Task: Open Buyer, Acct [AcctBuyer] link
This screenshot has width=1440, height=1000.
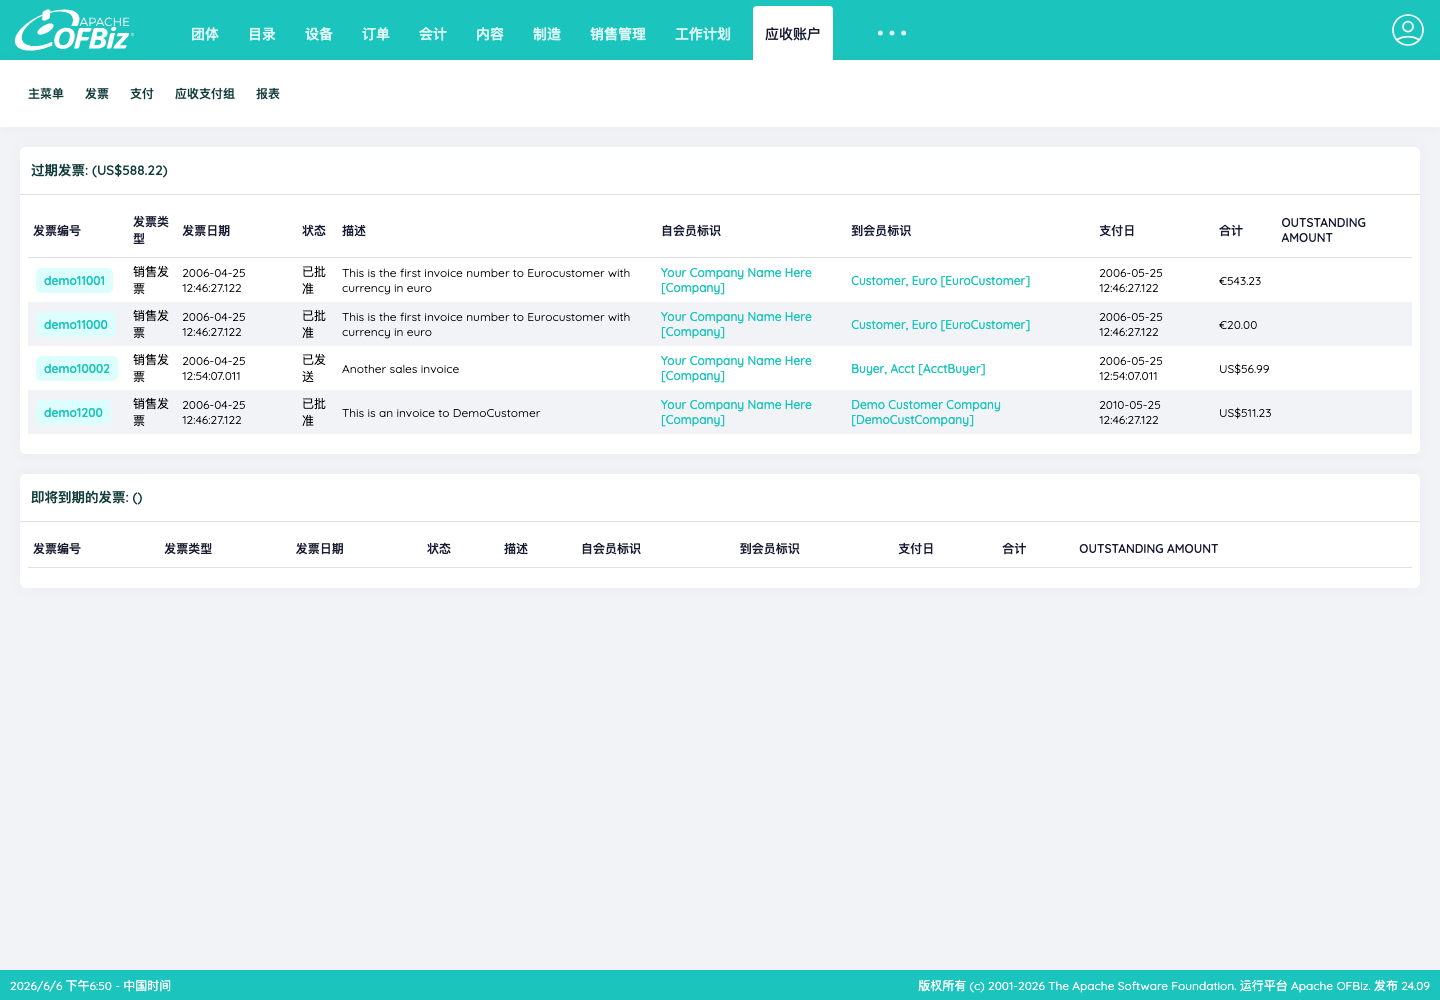Action: pyautogui.click(x=918, y=369)
